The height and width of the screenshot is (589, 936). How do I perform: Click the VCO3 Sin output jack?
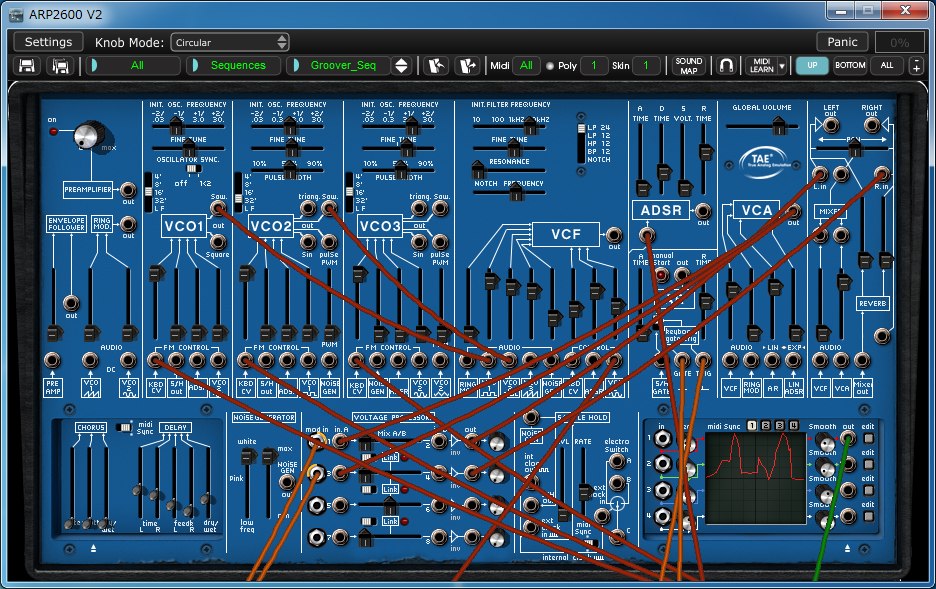point(419,242)
